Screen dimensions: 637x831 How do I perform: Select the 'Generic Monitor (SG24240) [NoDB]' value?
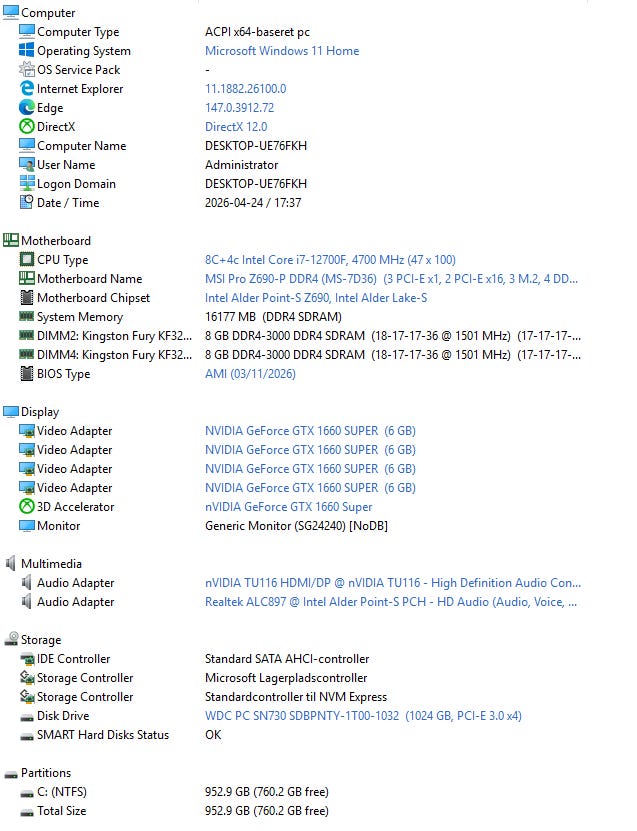tap(296, 526)
